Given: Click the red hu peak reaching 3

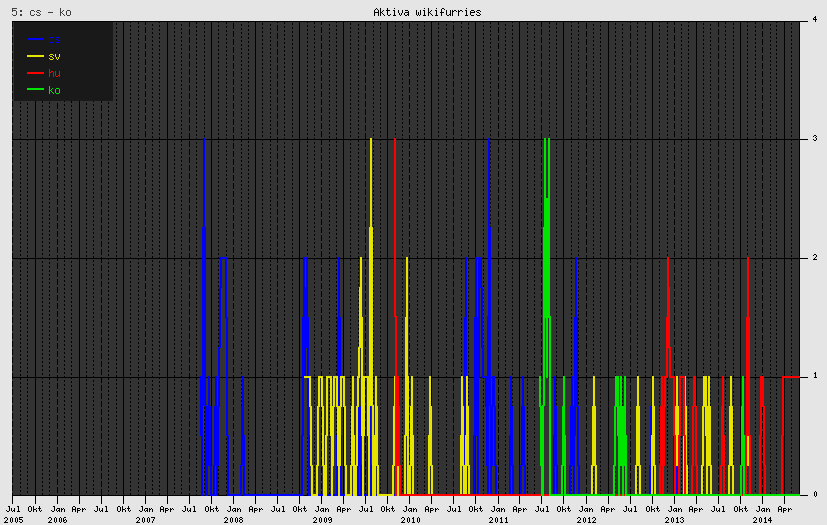Looking at the screenshot, I should click(395, 140).
